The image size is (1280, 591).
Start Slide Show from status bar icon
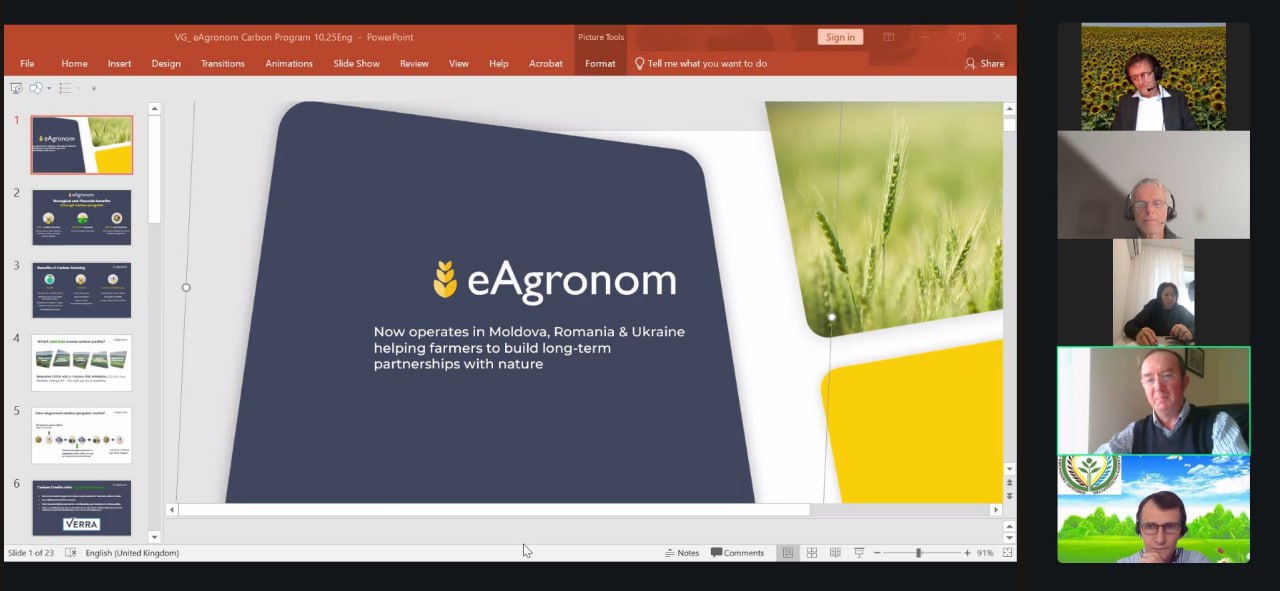(x=858, y=553)
